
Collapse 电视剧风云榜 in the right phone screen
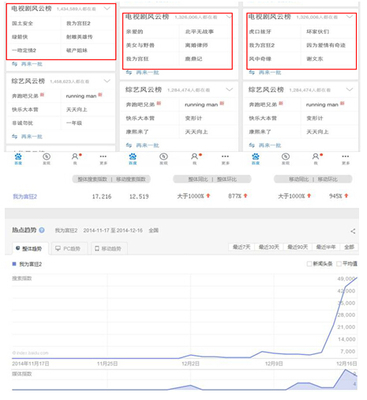[349, 17]
